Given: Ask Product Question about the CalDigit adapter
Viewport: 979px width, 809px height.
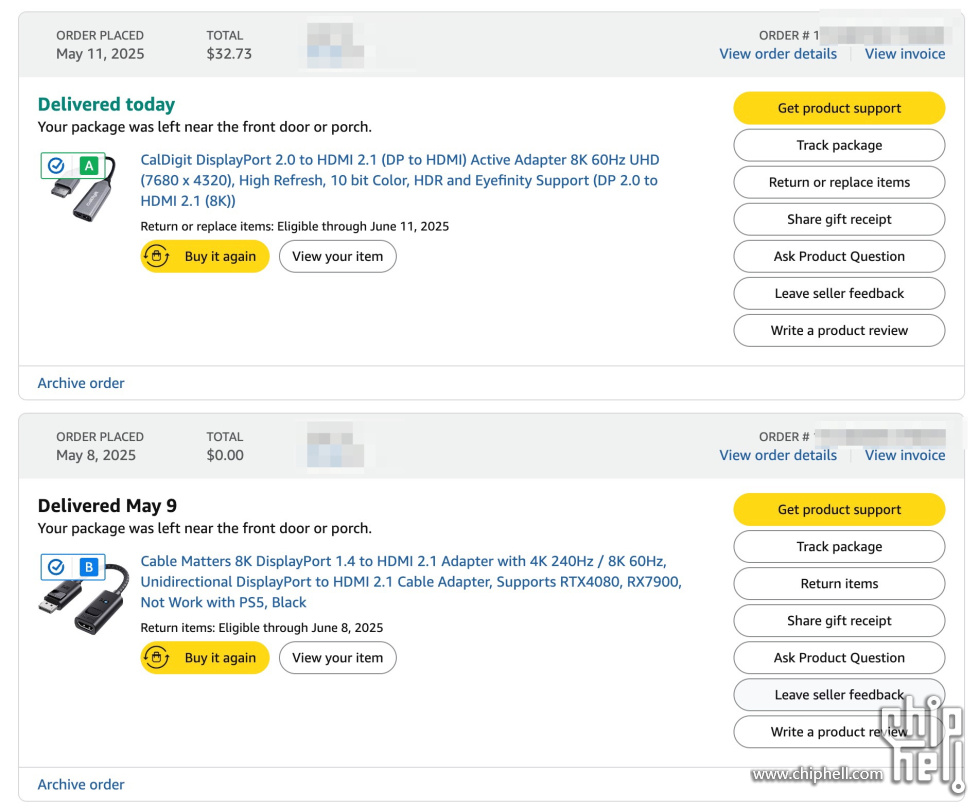Looking at the screenshot, I should coord(839,257).
